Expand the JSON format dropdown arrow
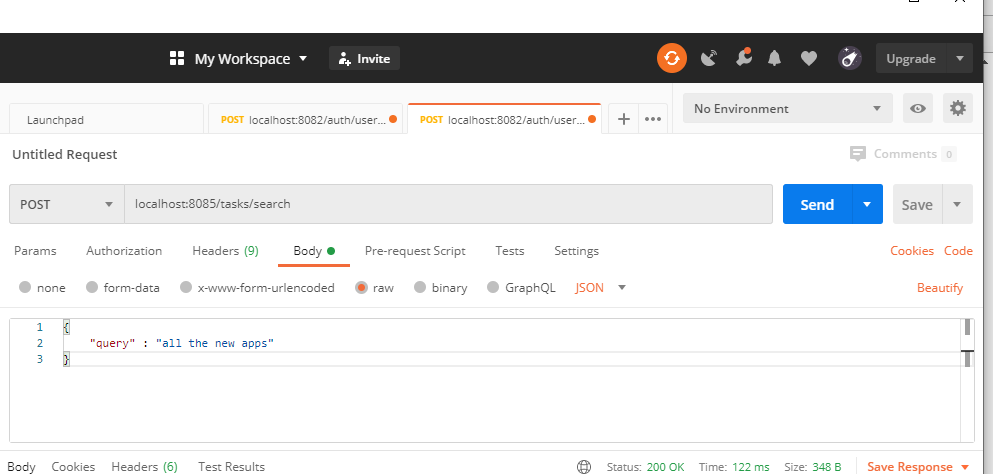The image size is (993, 474). click(622, 288)
